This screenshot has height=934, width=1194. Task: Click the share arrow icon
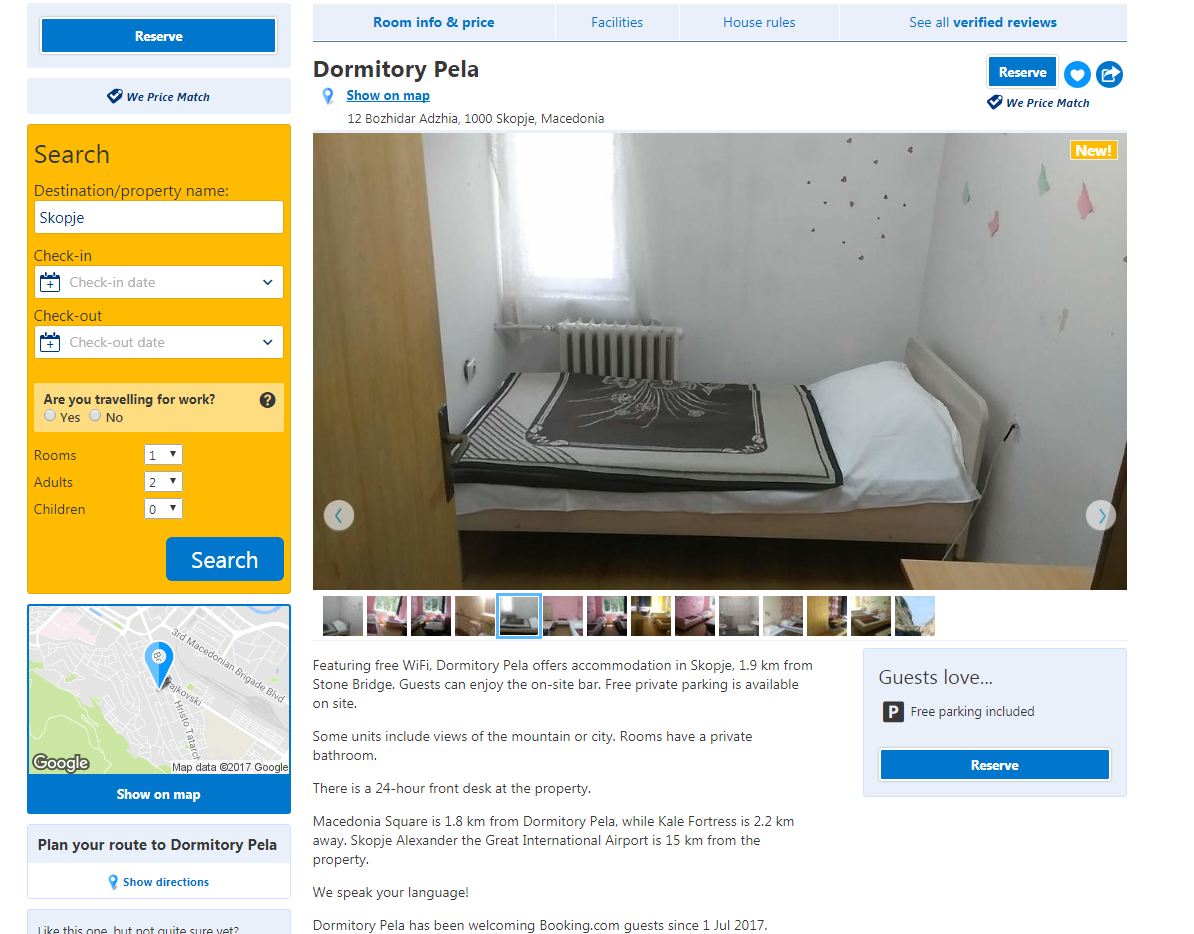[1109, 75]
